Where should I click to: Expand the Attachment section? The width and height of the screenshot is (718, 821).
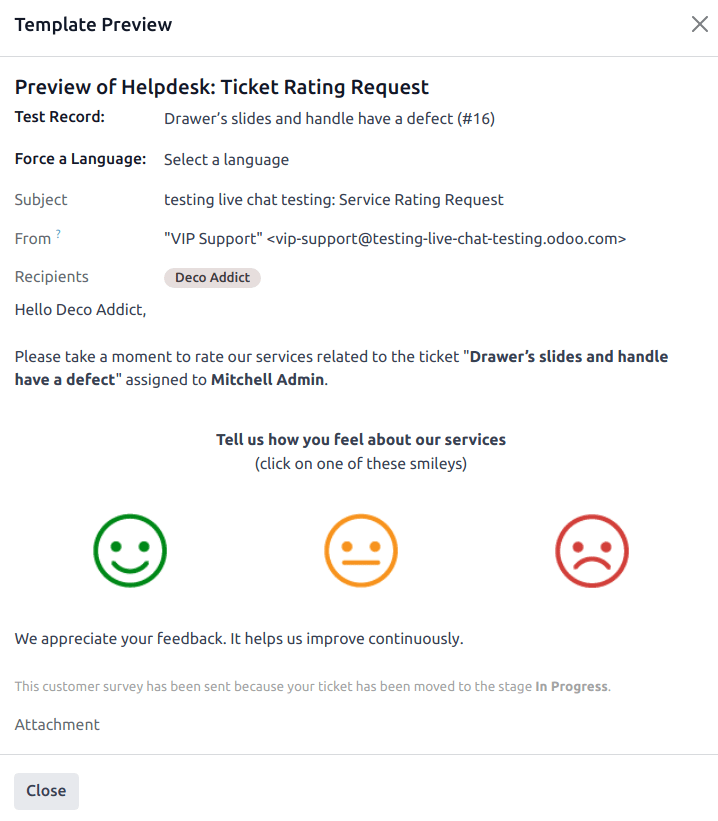point(57,724)
